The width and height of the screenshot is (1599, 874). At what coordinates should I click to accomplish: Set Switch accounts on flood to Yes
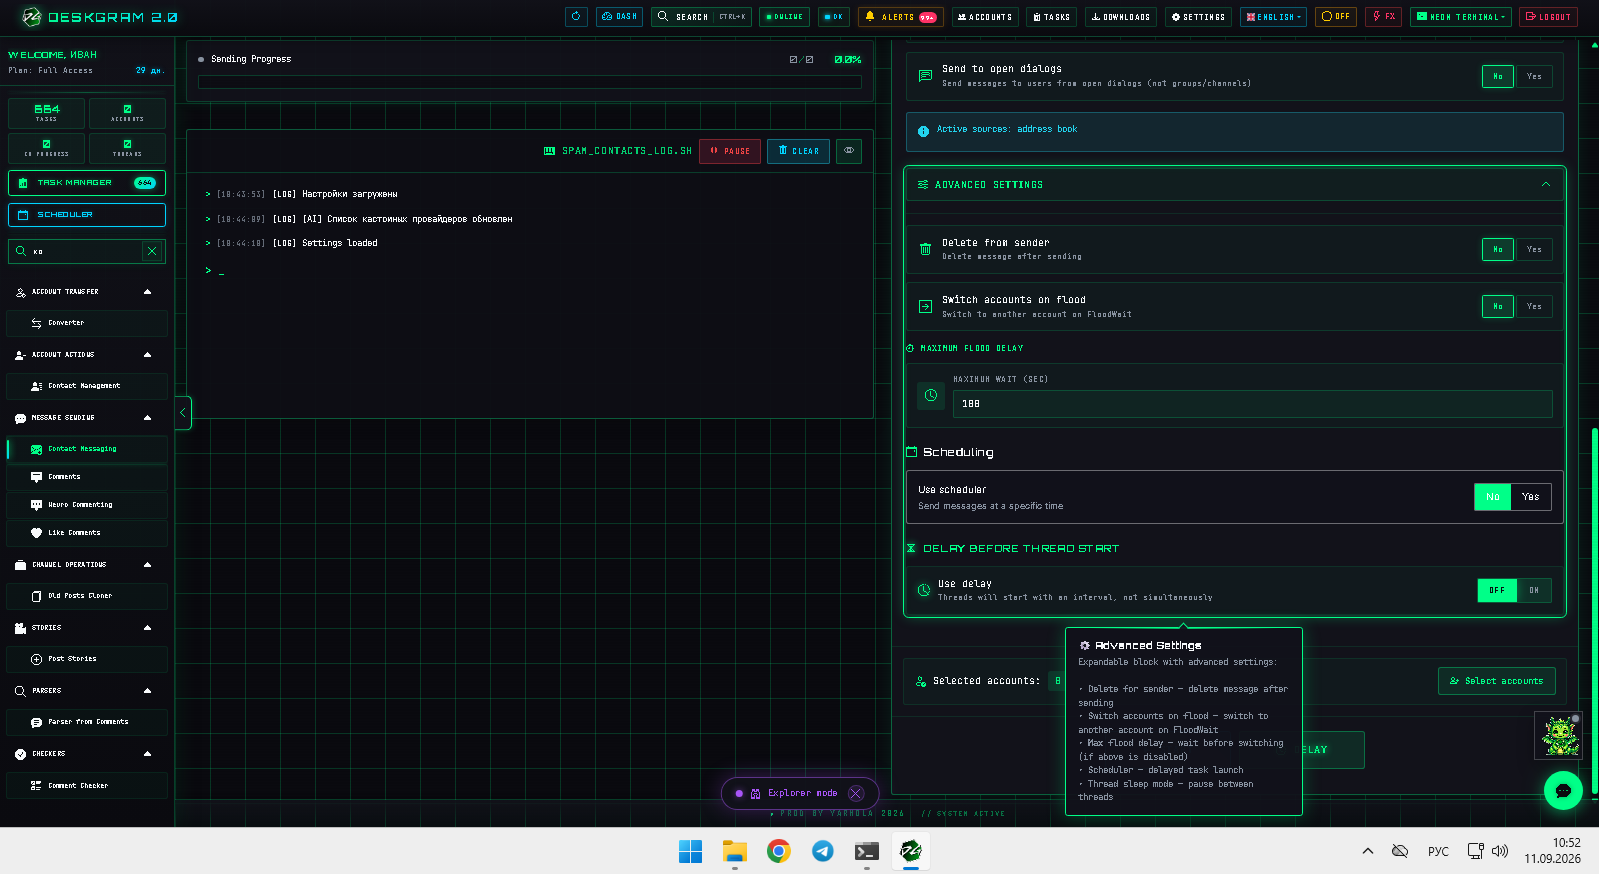tap(1534, 306)
